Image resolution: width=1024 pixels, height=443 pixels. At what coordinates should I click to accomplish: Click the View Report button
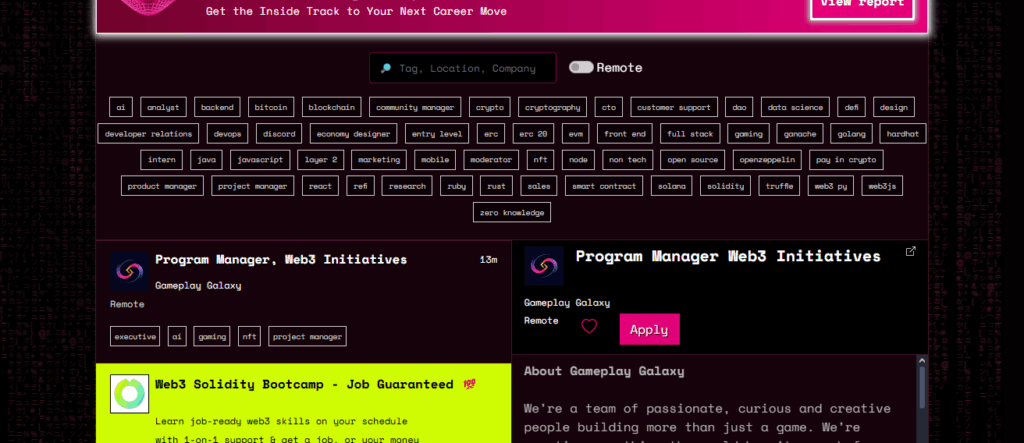(862, 4)
